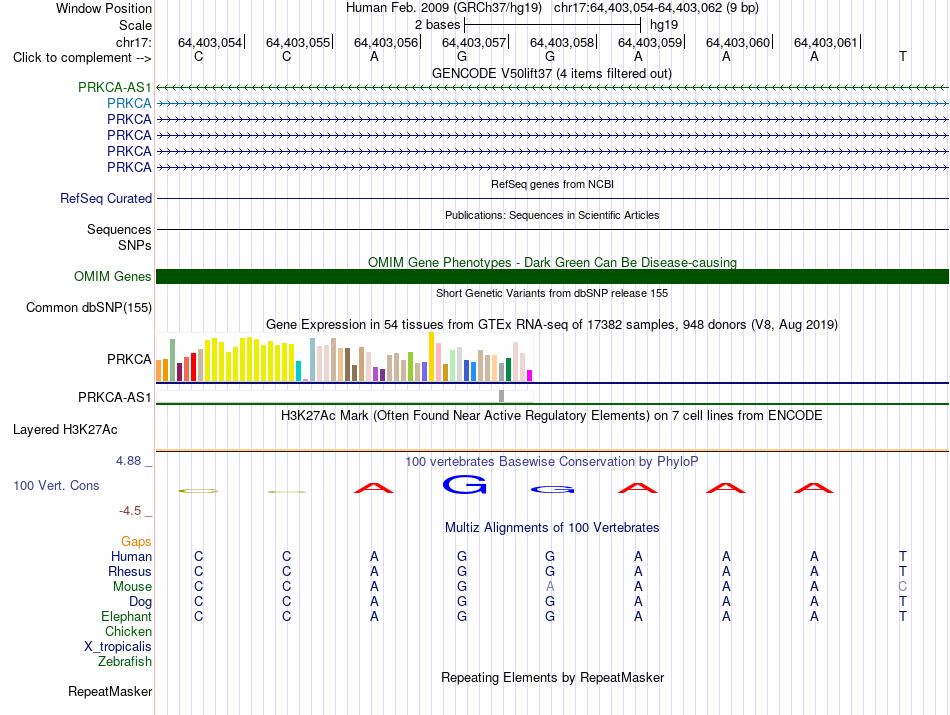Click the grayed A in the Mouse alignment row
This screenshot has width=950, height=715.
(550, 587)
